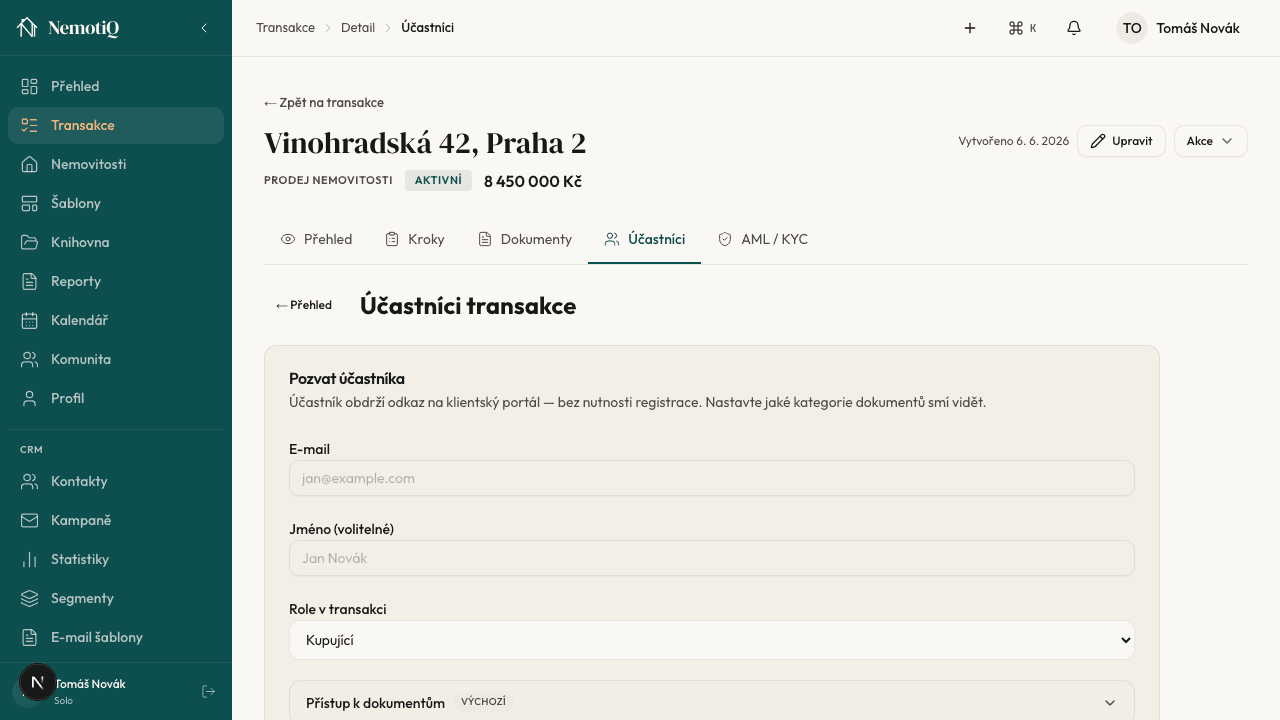The height and width of the screenshot is (720, 1280).
Task: Click the Komunita people icon
Action: click(30, 359)
